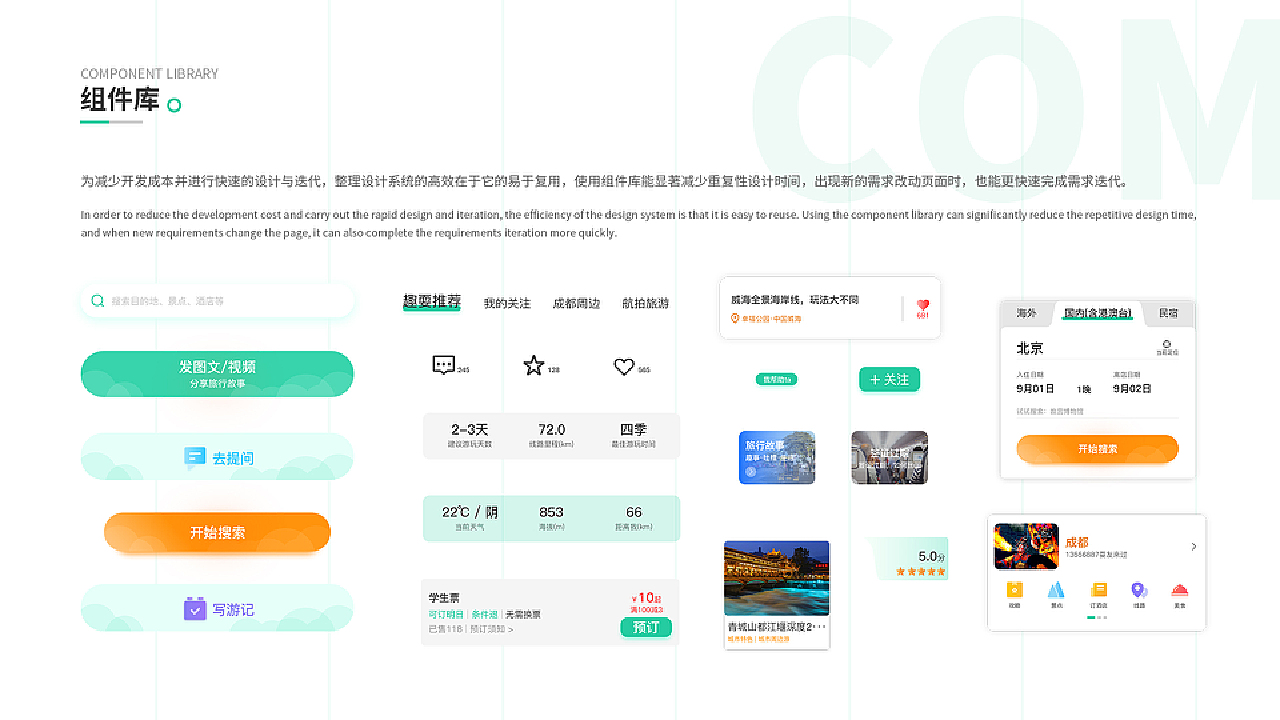Click the five orange rating stars
The image size is (1280, 720).
[x=920, y=572]
